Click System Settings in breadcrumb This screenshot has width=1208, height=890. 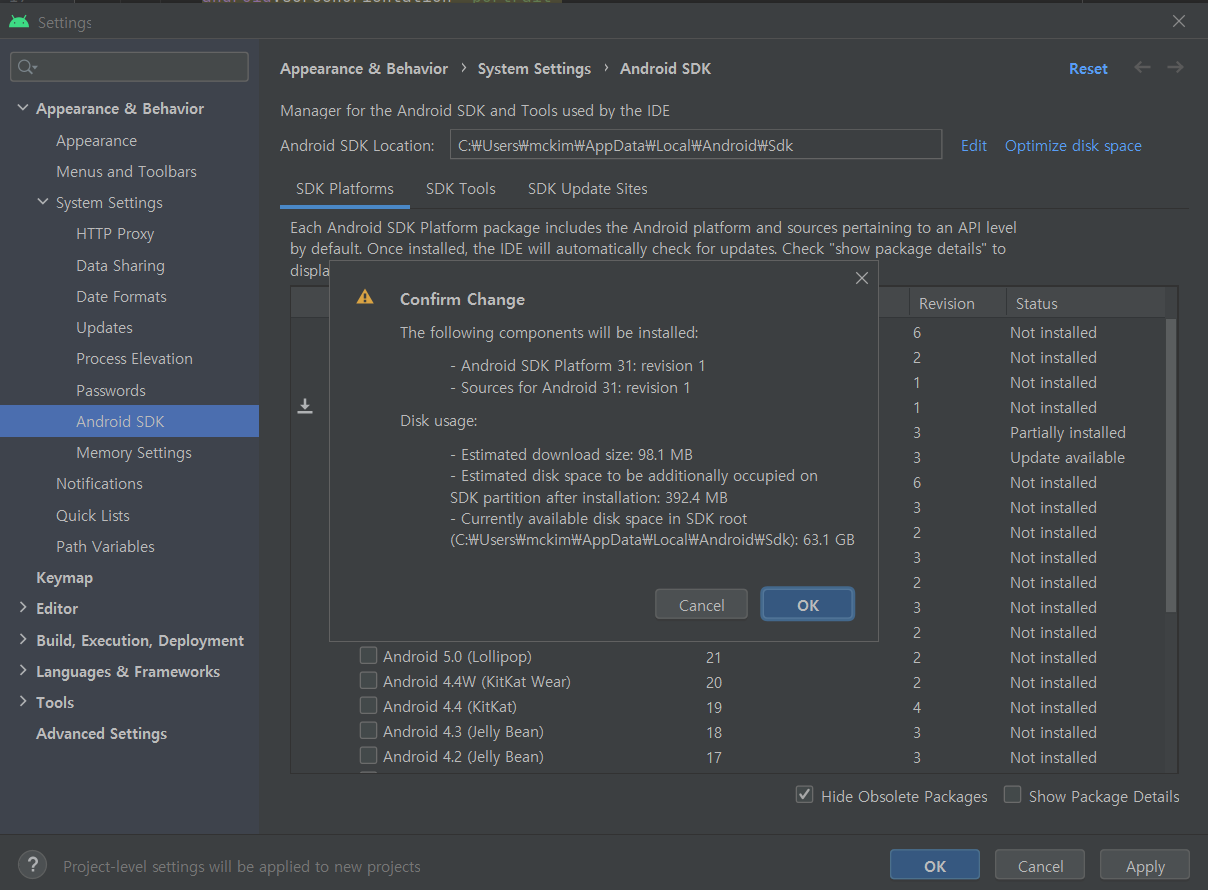pyautogui.click(x=534, y=69)
